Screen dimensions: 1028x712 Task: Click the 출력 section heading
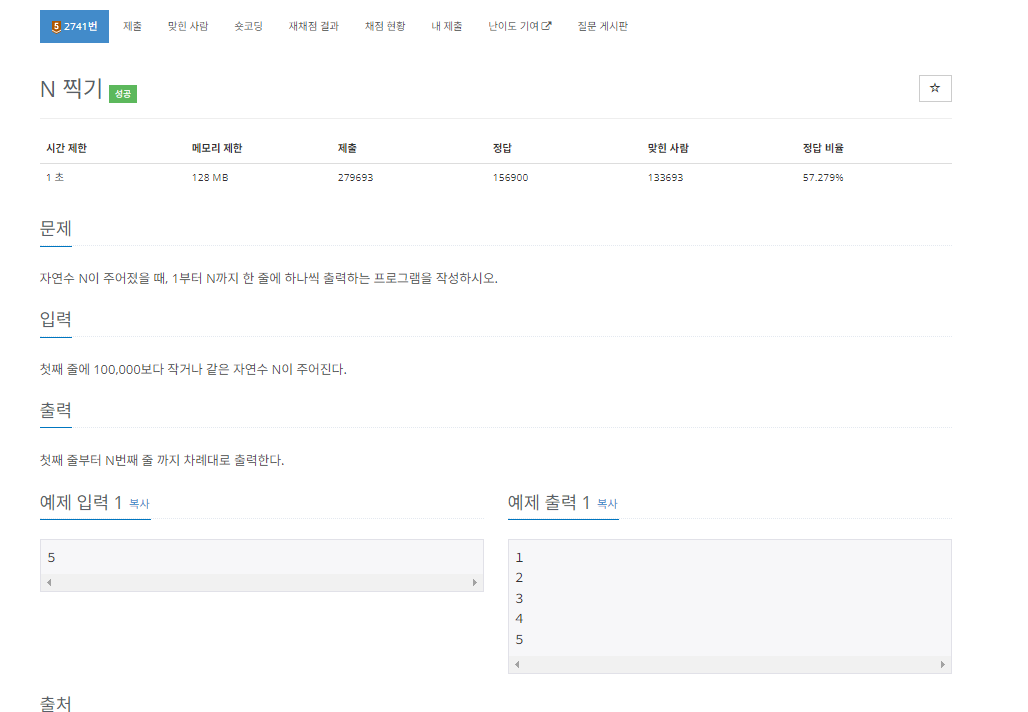coord(56,410)
